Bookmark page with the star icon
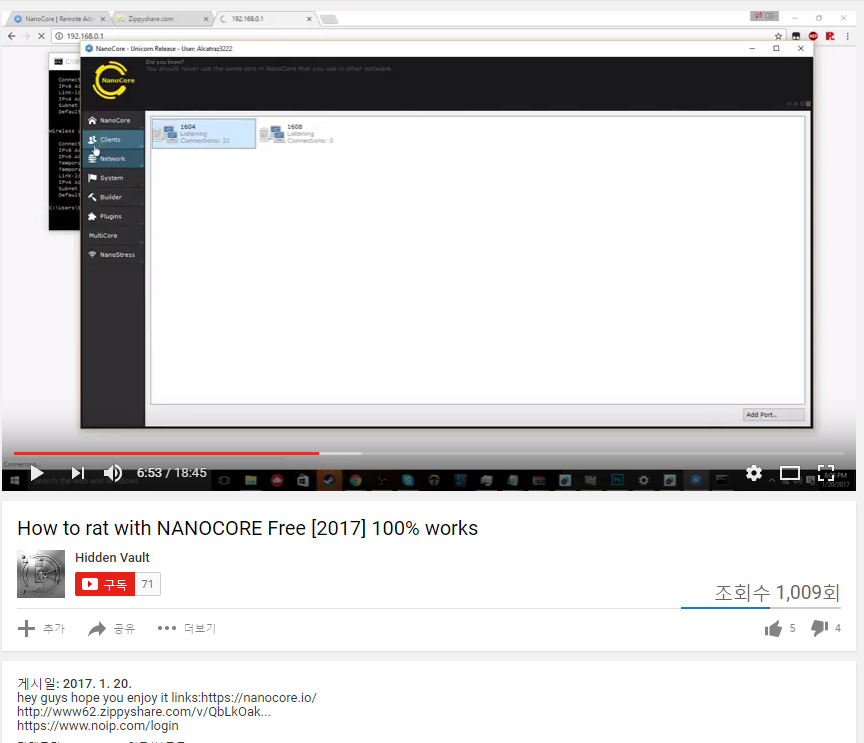Screen dimensions: 864x743 coord(778,36)
